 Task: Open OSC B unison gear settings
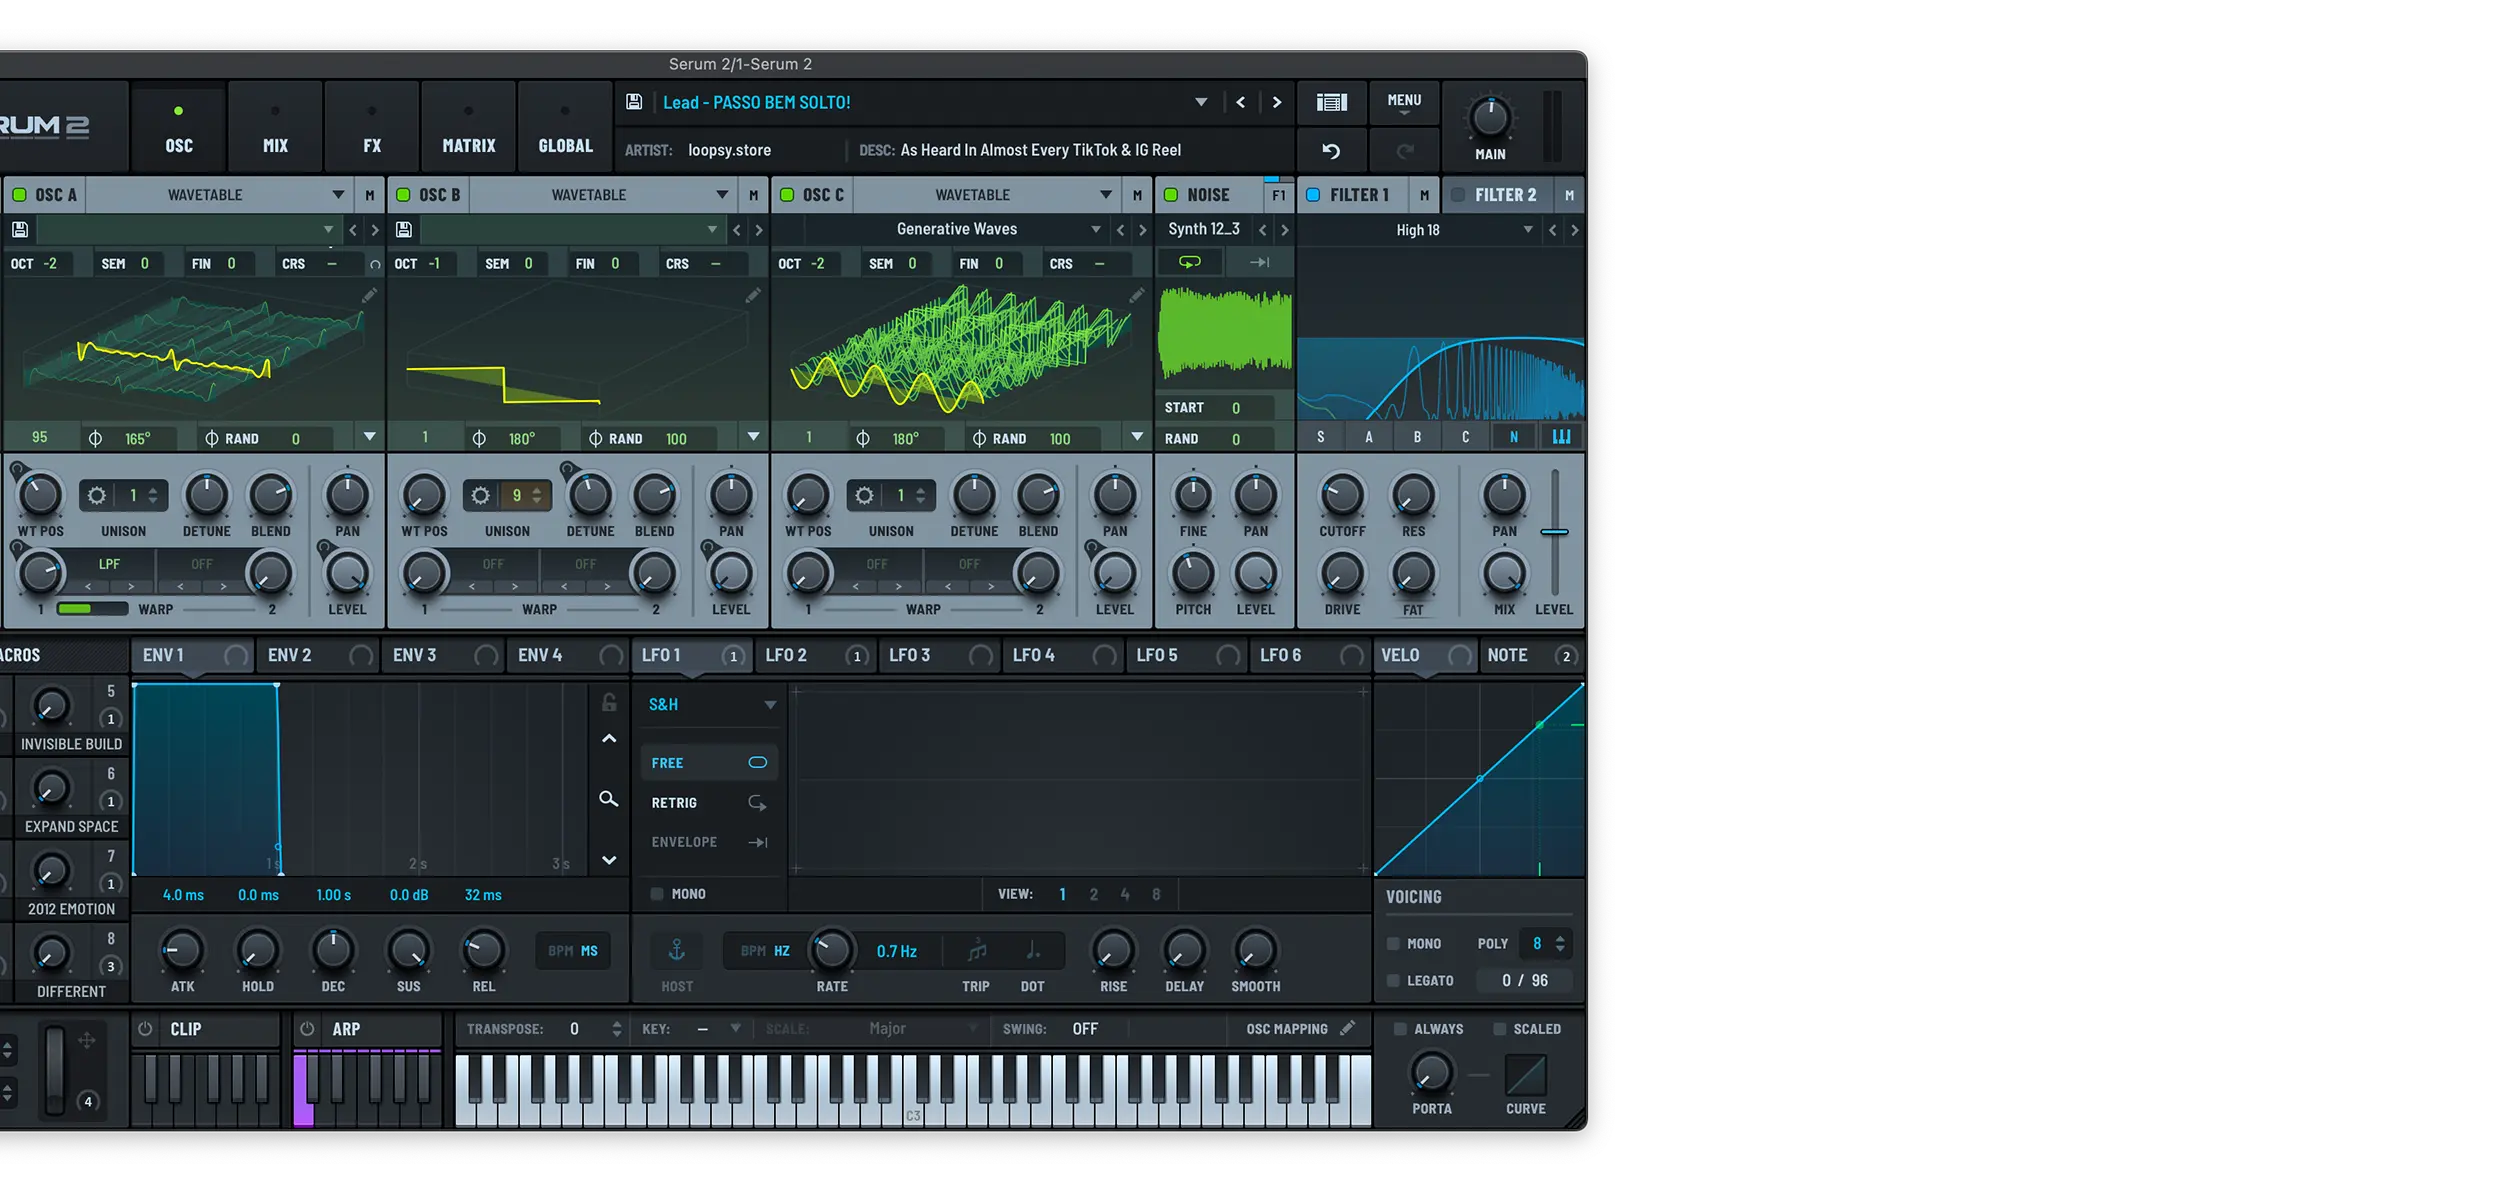point(480,496)
